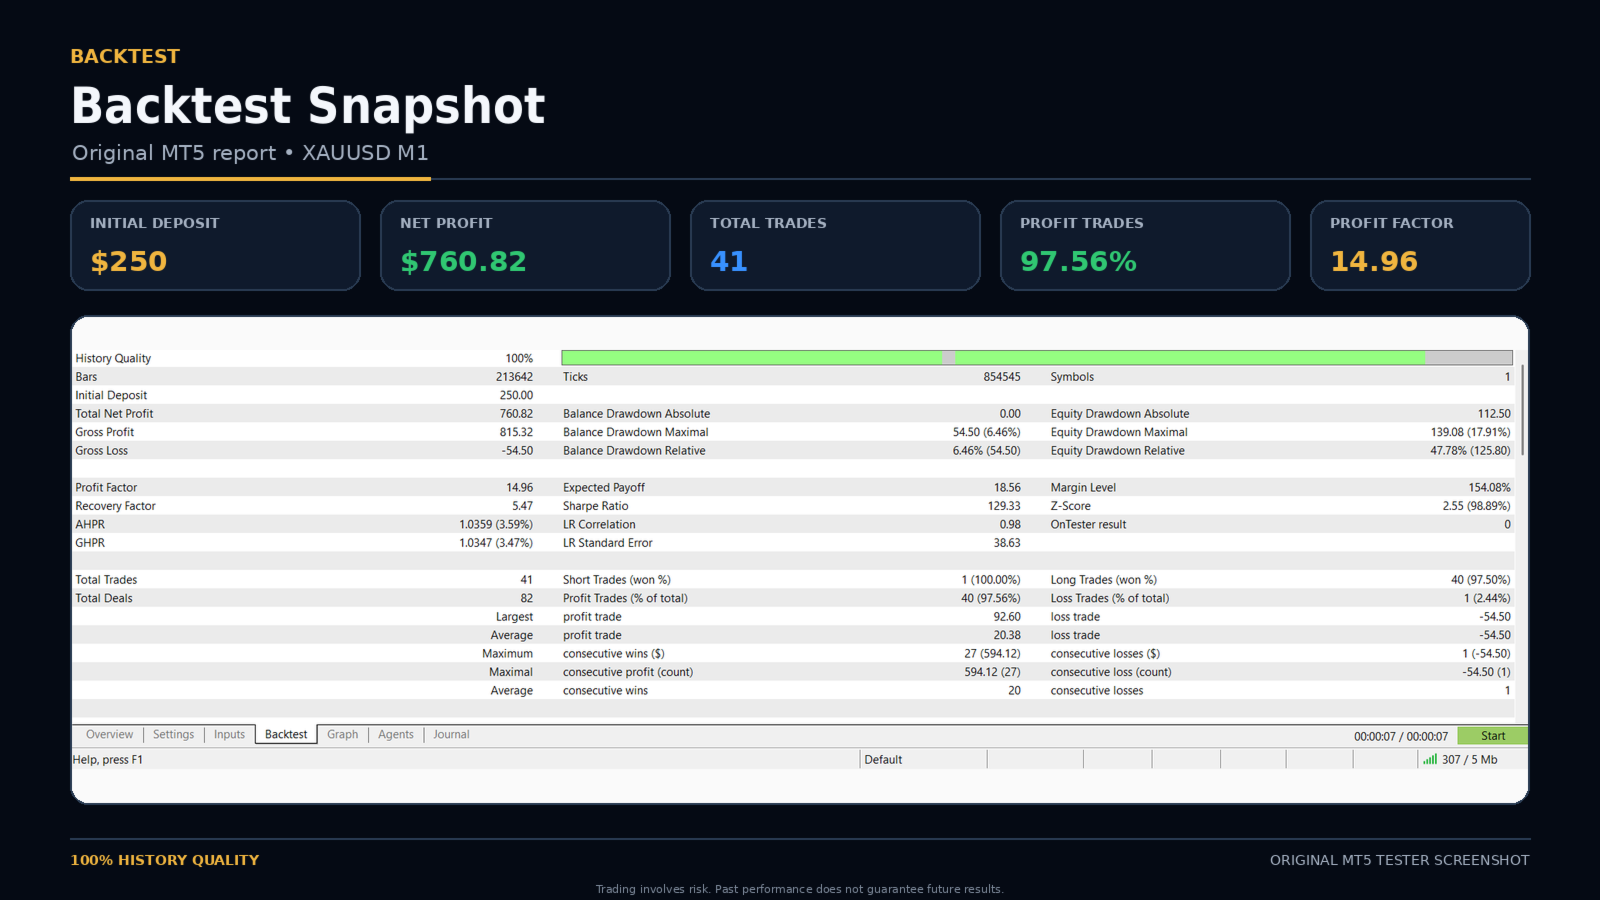Click the elapsed time 00:00:07 indicator
1600x900 pixels.
pyautogui.click(x=1401, y=736)
